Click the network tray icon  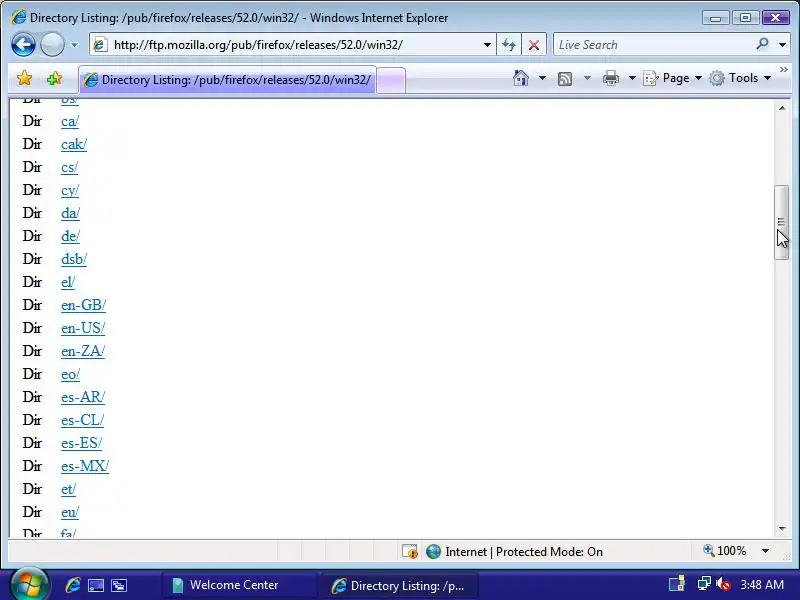pyautogui.click(x=704, y=584)
